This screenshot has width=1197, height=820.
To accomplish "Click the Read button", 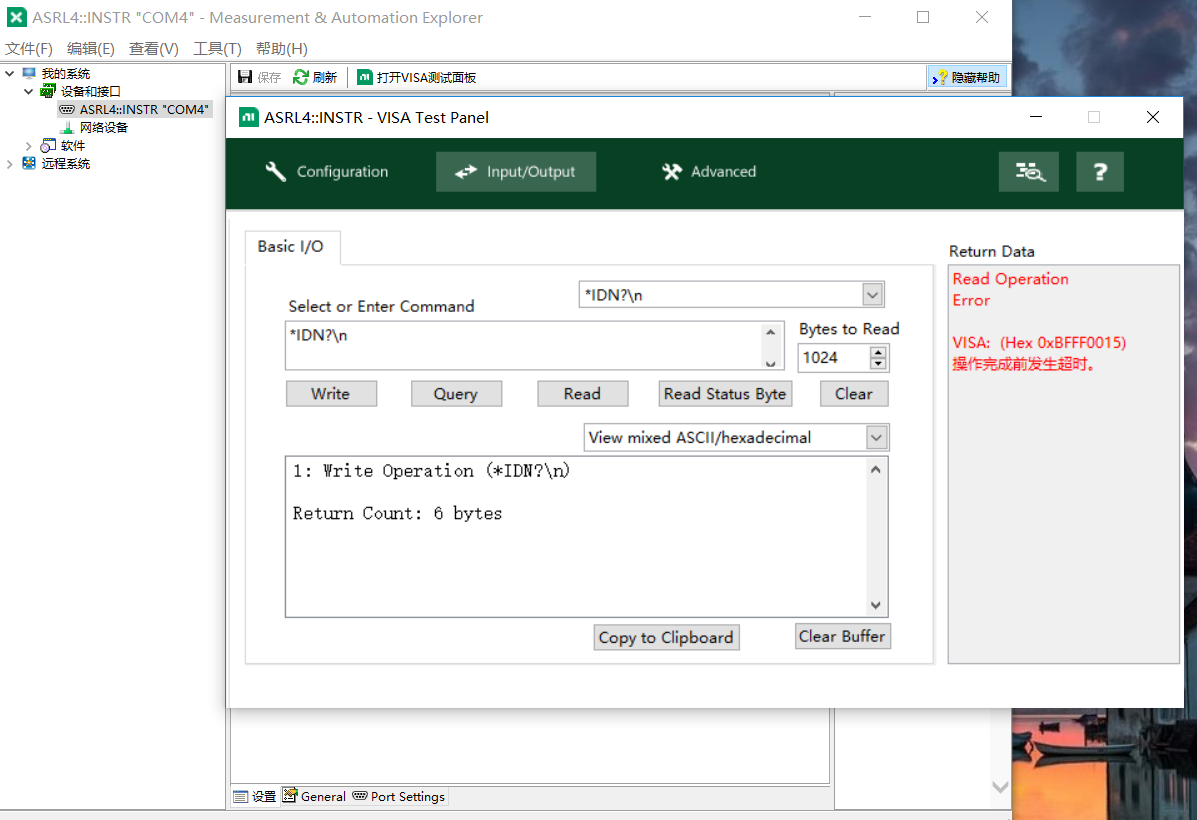I will 582,394.
